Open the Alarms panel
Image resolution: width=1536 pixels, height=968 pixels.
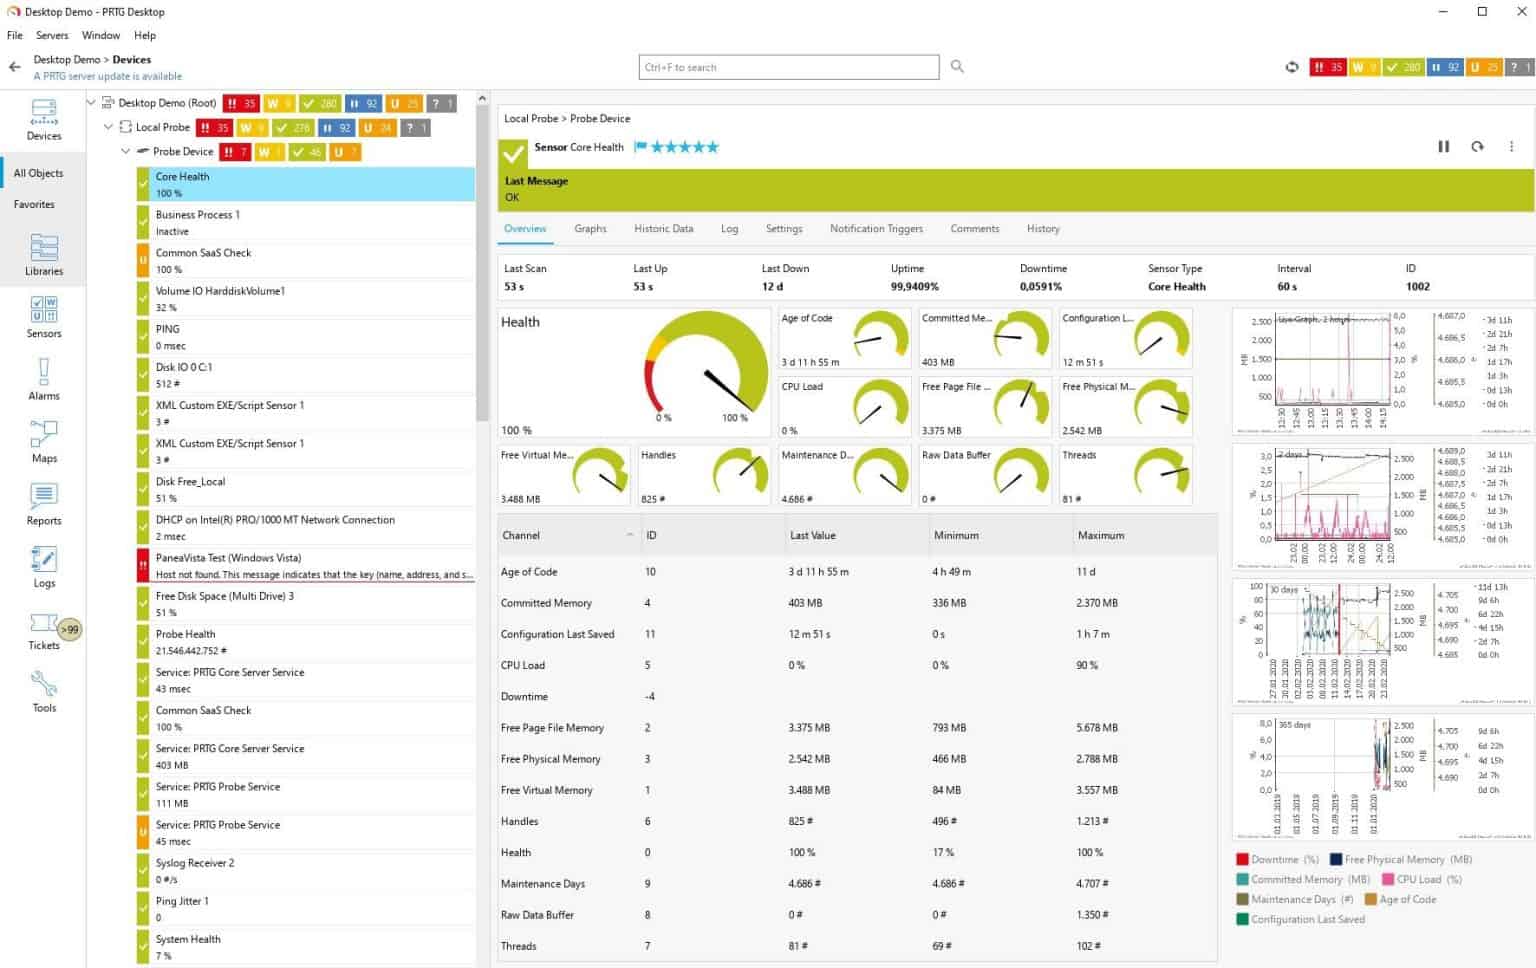click(43, 380)
